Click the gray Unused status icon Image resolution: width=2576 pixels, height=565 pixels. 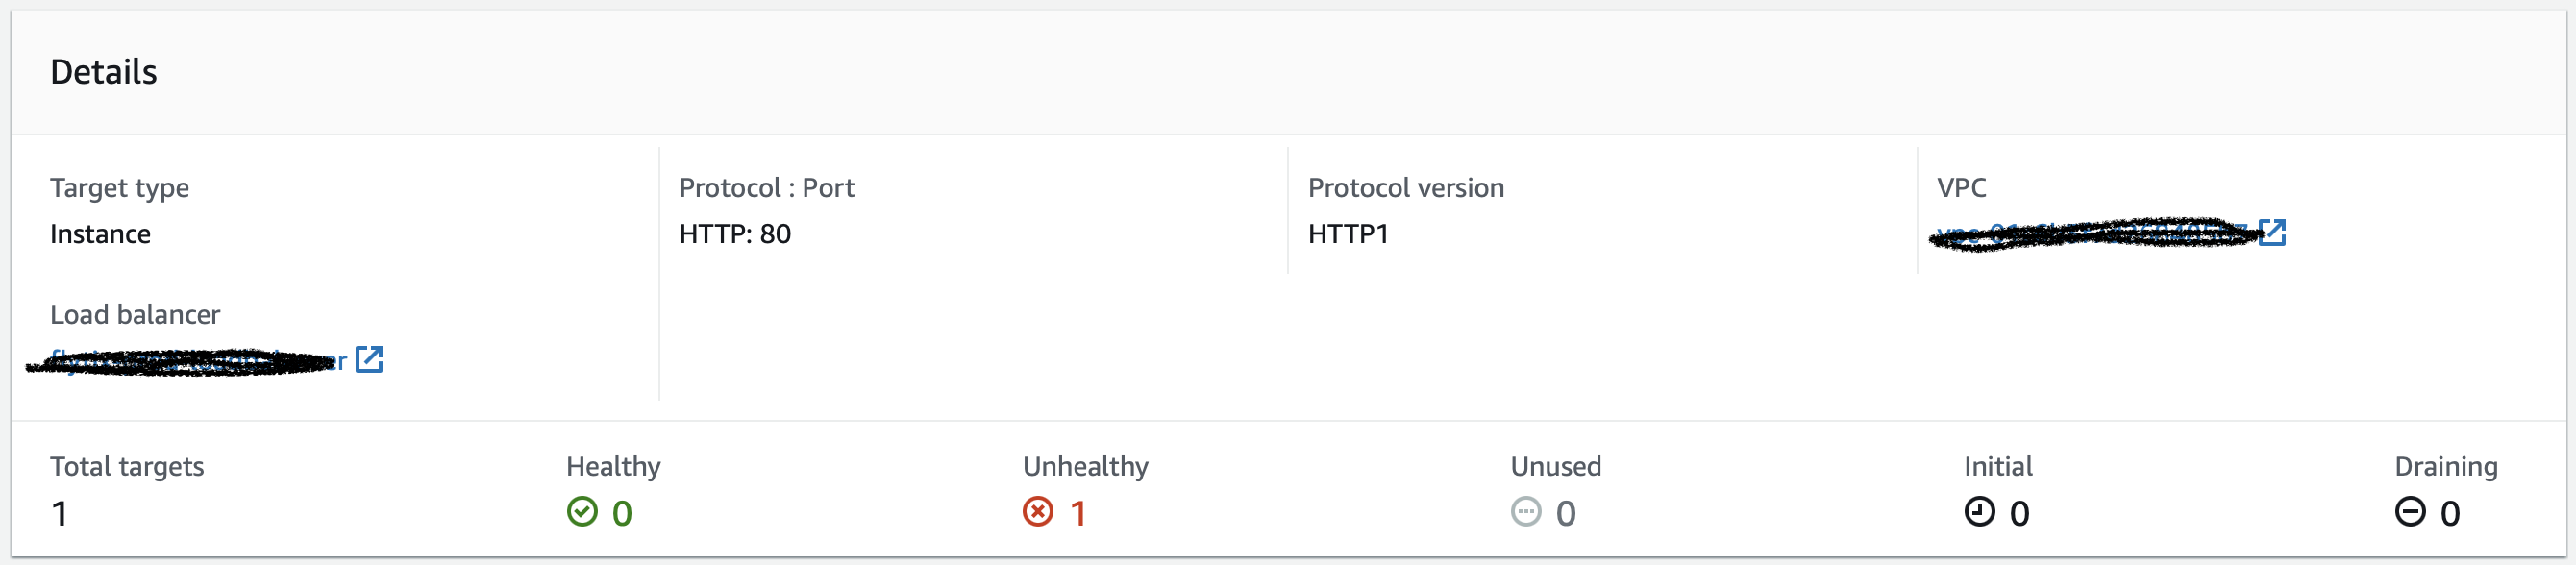[1525, 512]
